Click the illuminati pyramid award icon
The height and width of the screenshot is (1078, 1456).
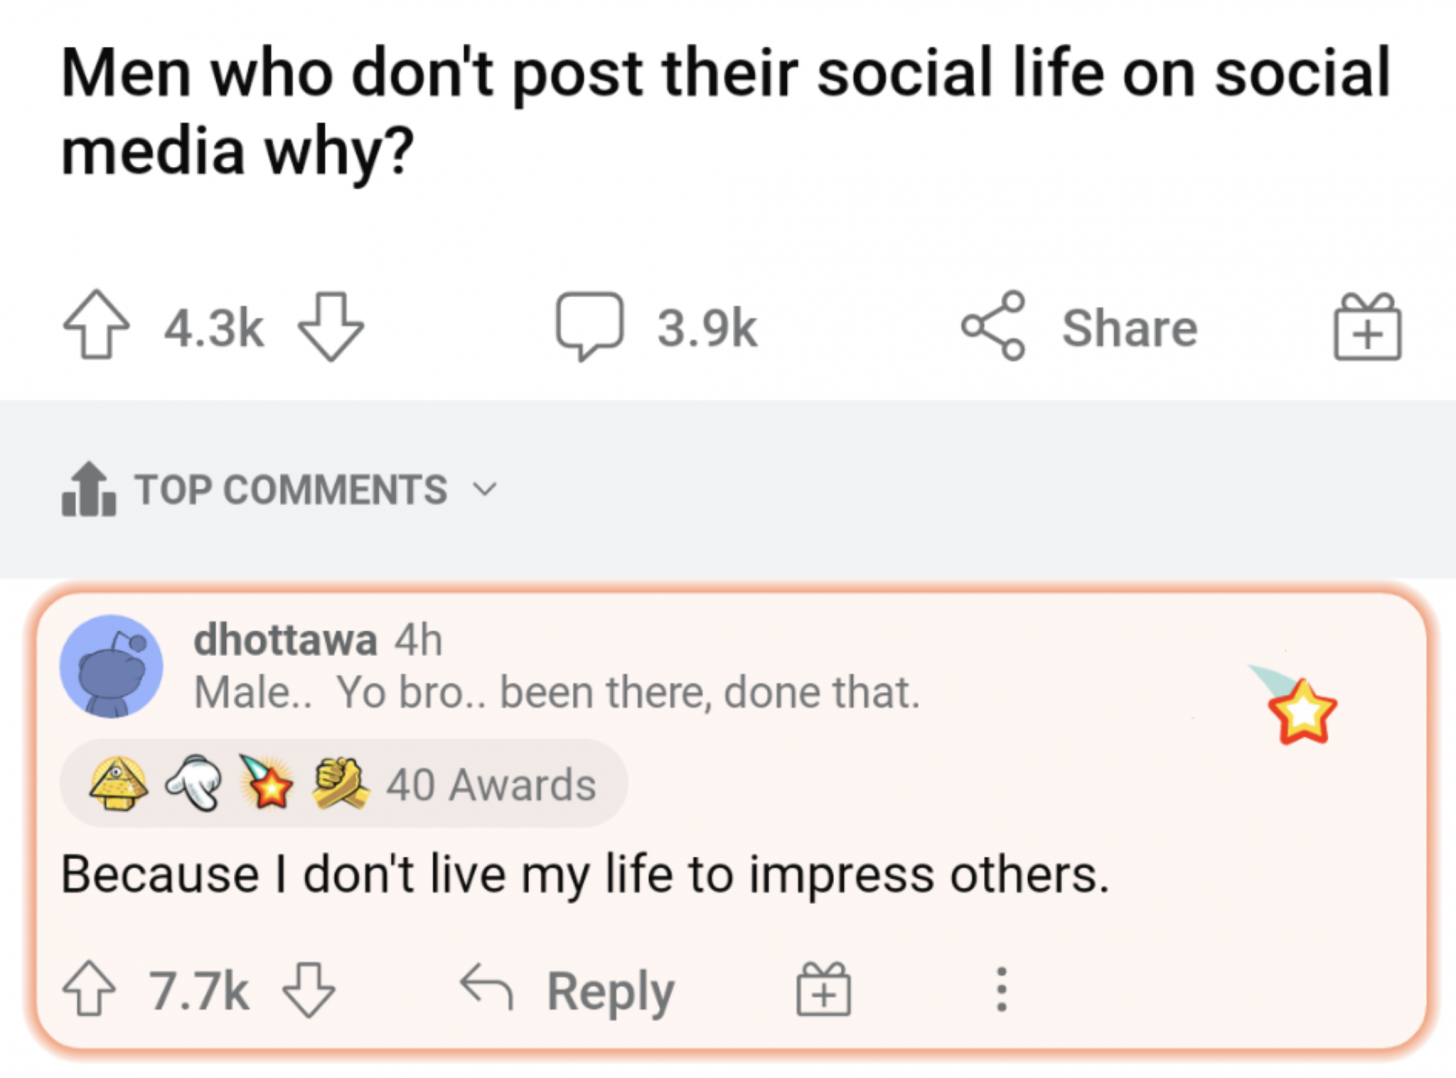(118, 783)
